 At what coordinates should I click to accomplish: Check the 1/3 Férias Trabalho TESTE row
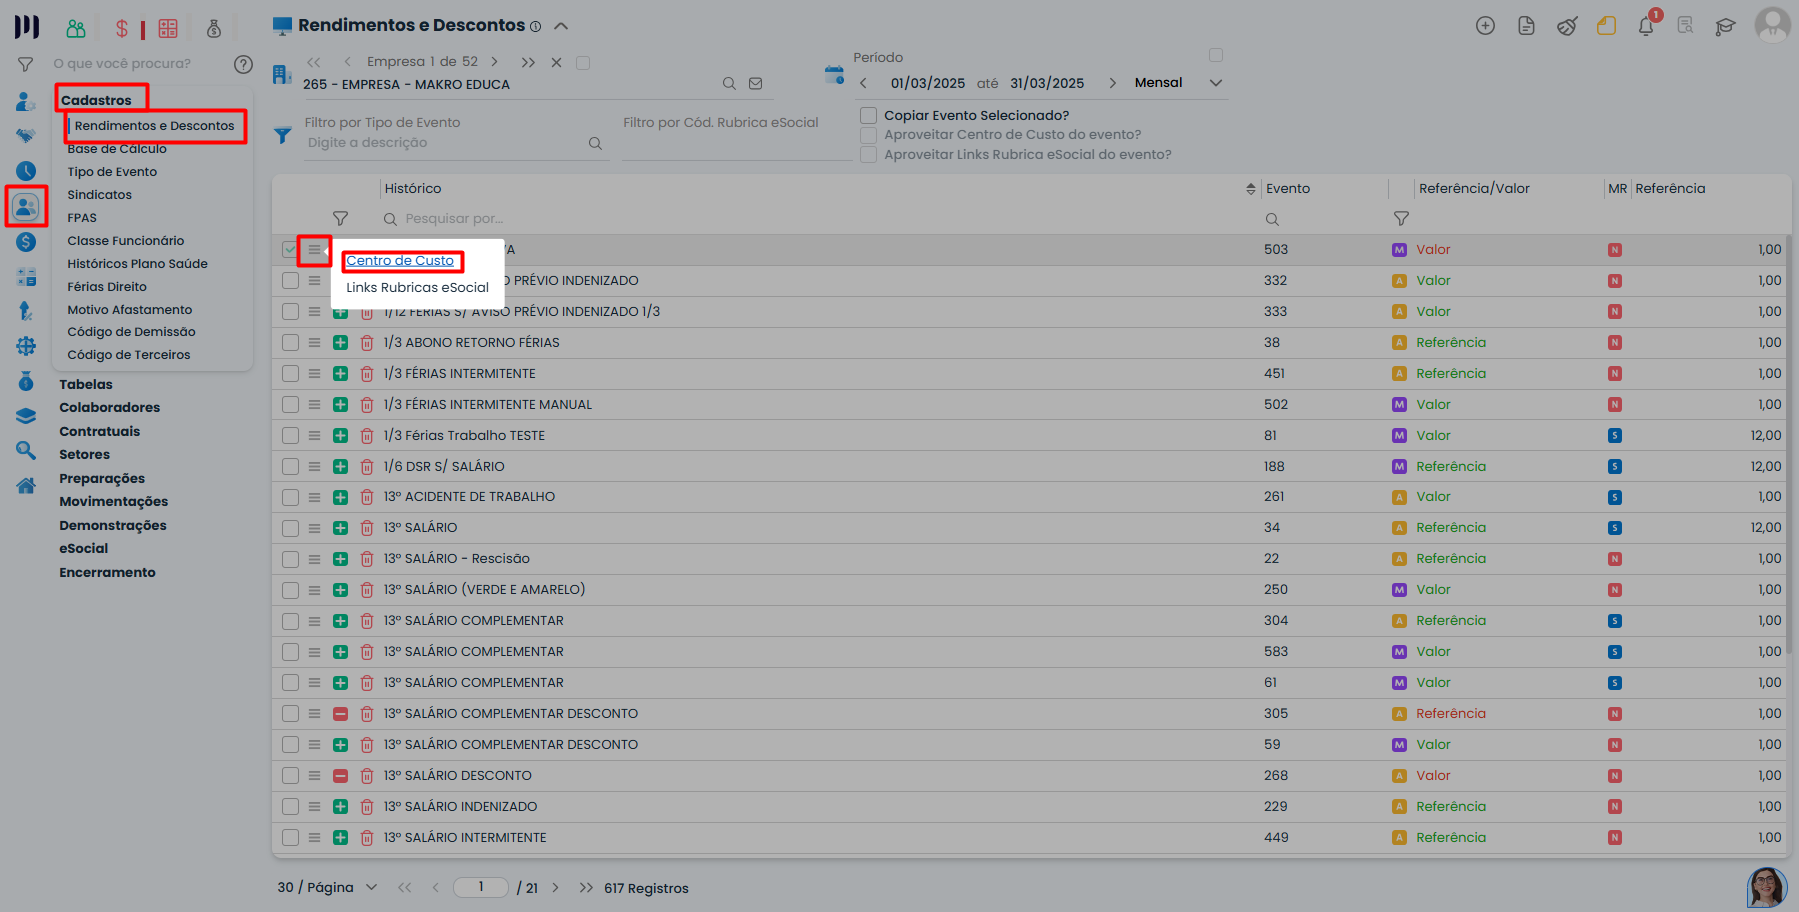tap(290, 436)
